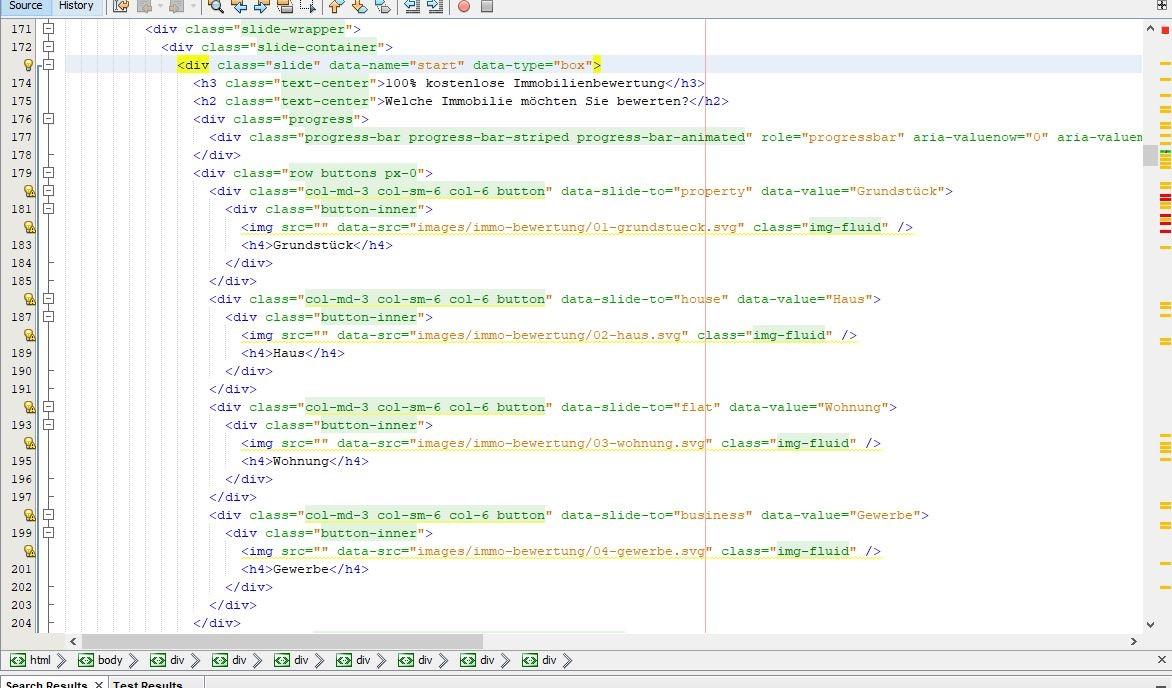Switch to the History tab
The width and height of the screenshot is (1172, 688).
tap(76, 6)
